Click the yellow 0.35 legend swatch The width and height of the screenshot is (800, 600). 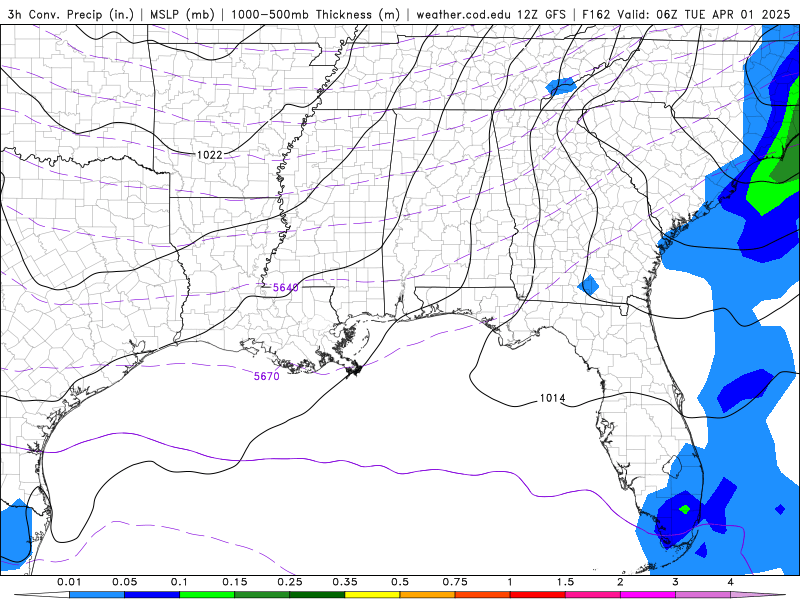(x=372, y=595)
